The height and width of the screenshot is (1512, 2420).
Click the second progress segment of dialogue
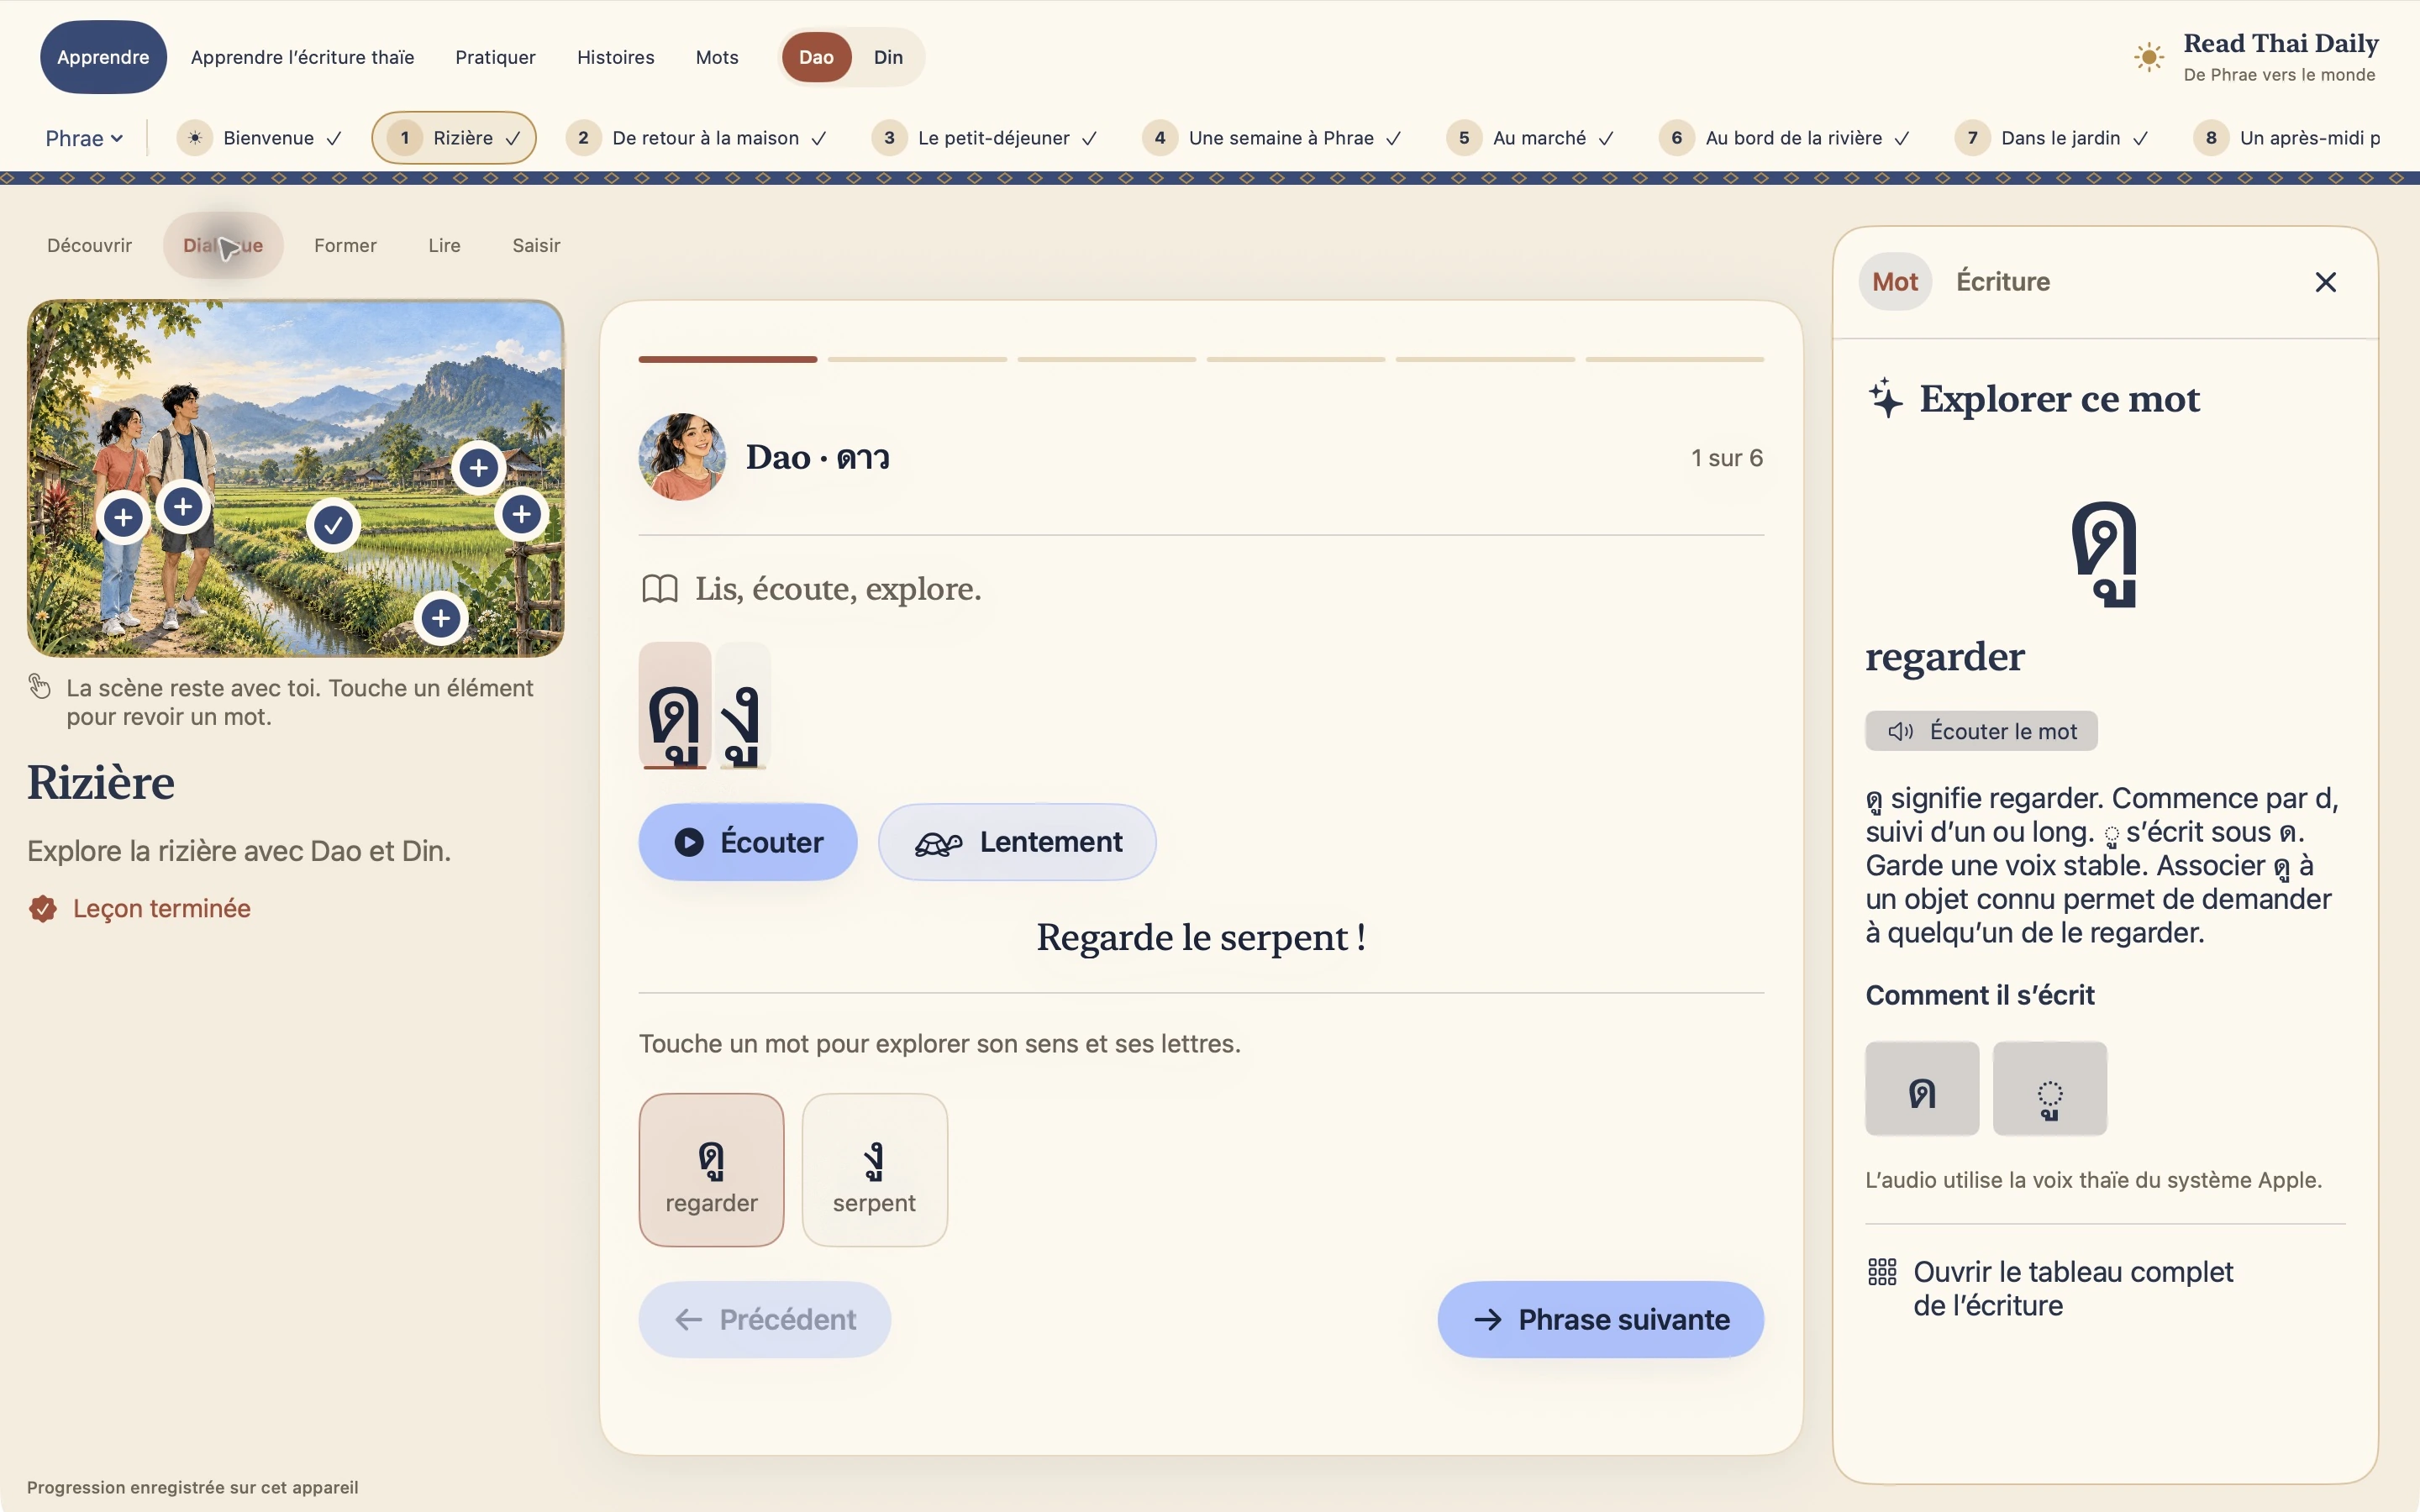(x=917, y=359)
